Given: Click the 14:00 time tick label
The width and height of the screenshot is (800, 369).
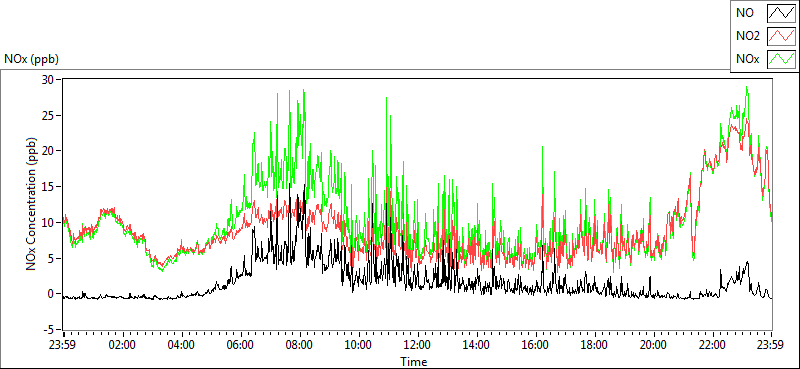Looking at the screenshot, I should 477,344.
